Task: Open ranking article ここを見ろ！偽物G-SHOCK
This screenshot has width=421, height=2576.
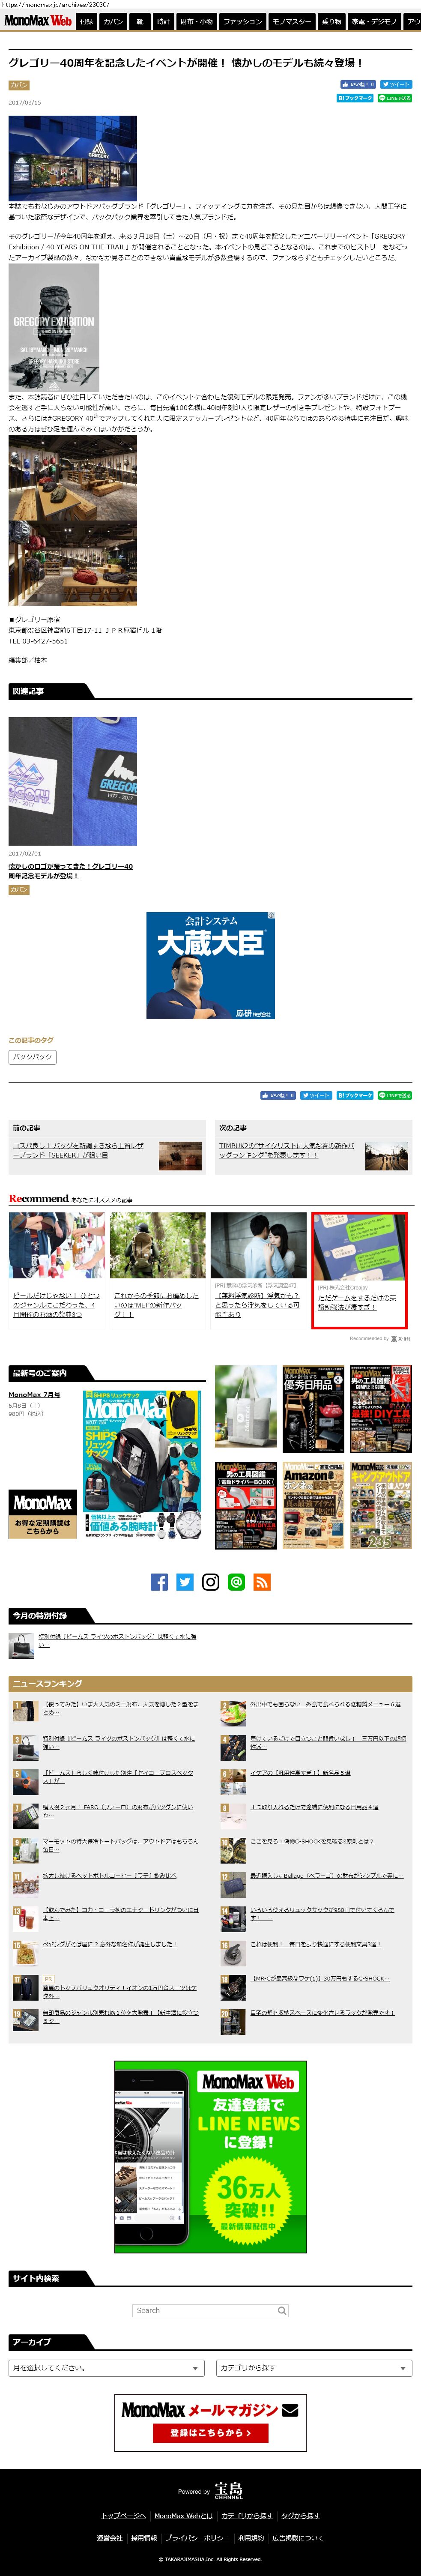Action: 312,1841
